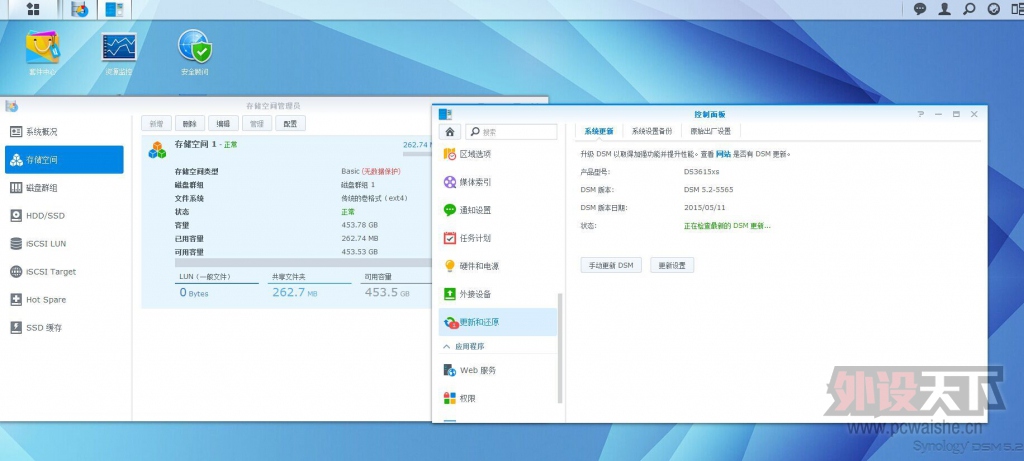This screenshot has height=461, width=1024.
Task: Open the user account options icon
Action: click(944, 9)
